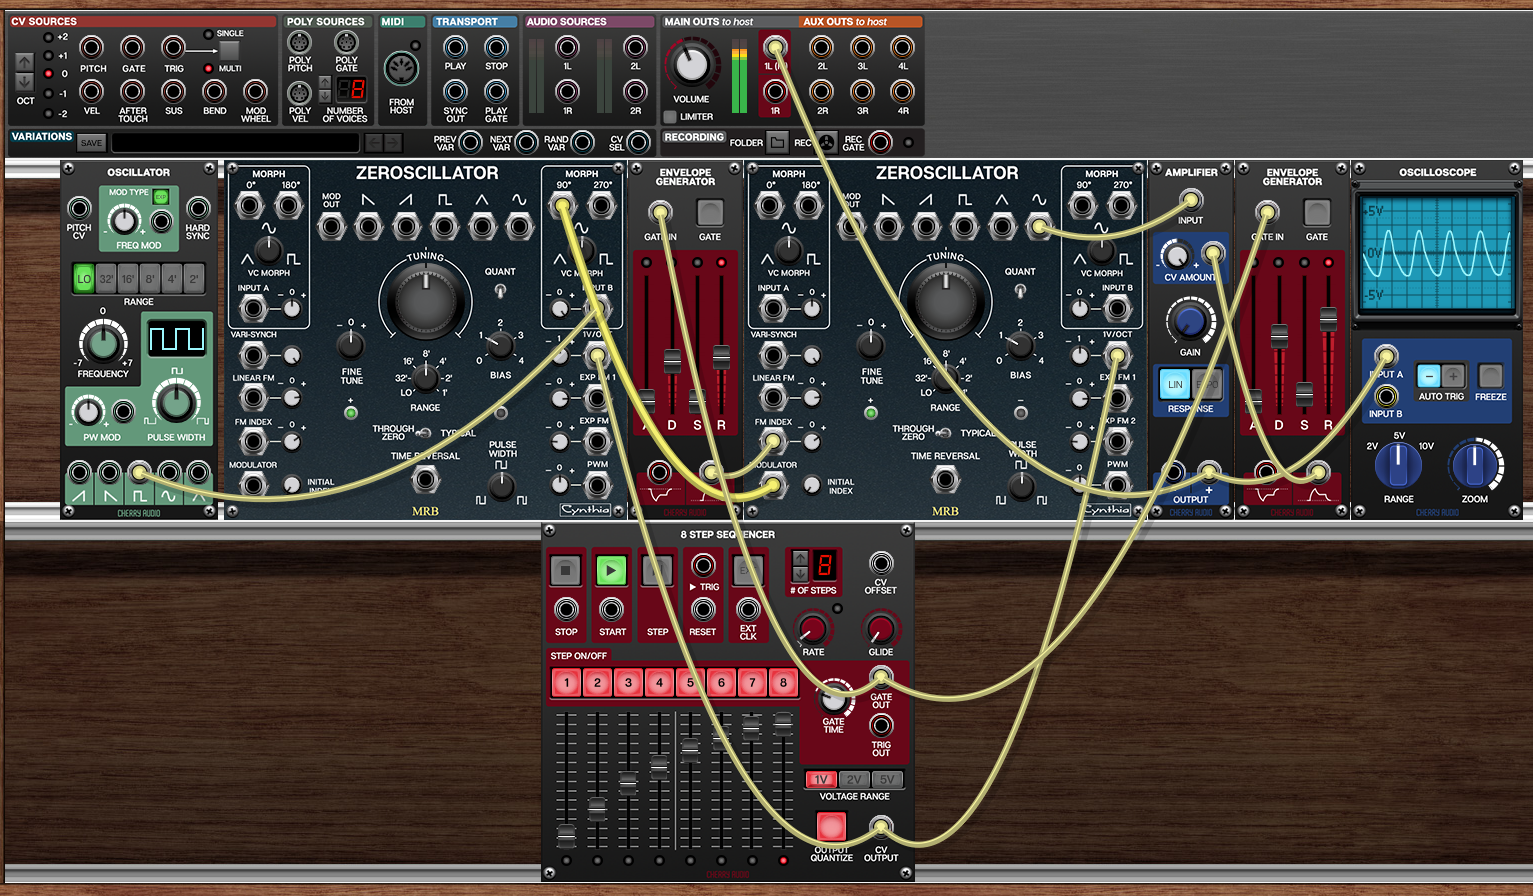Click the STEP button on 8 Step Sequencer

coord(657,570)
